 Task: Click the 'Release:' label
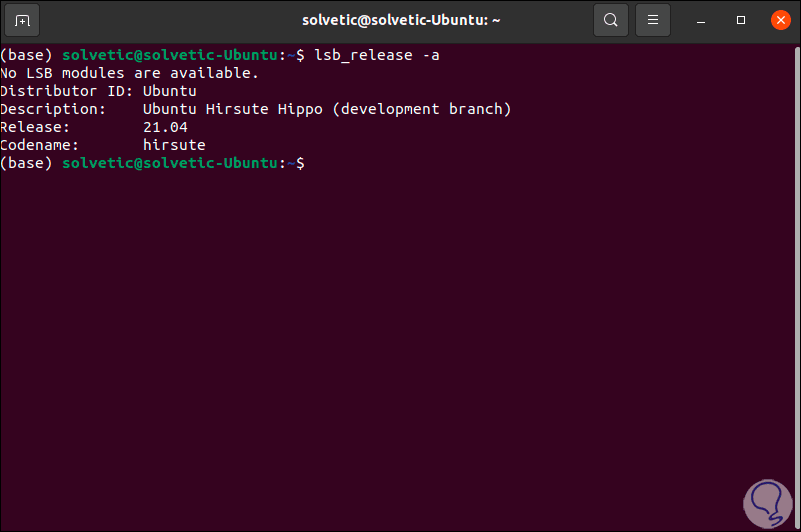[36, 127]
